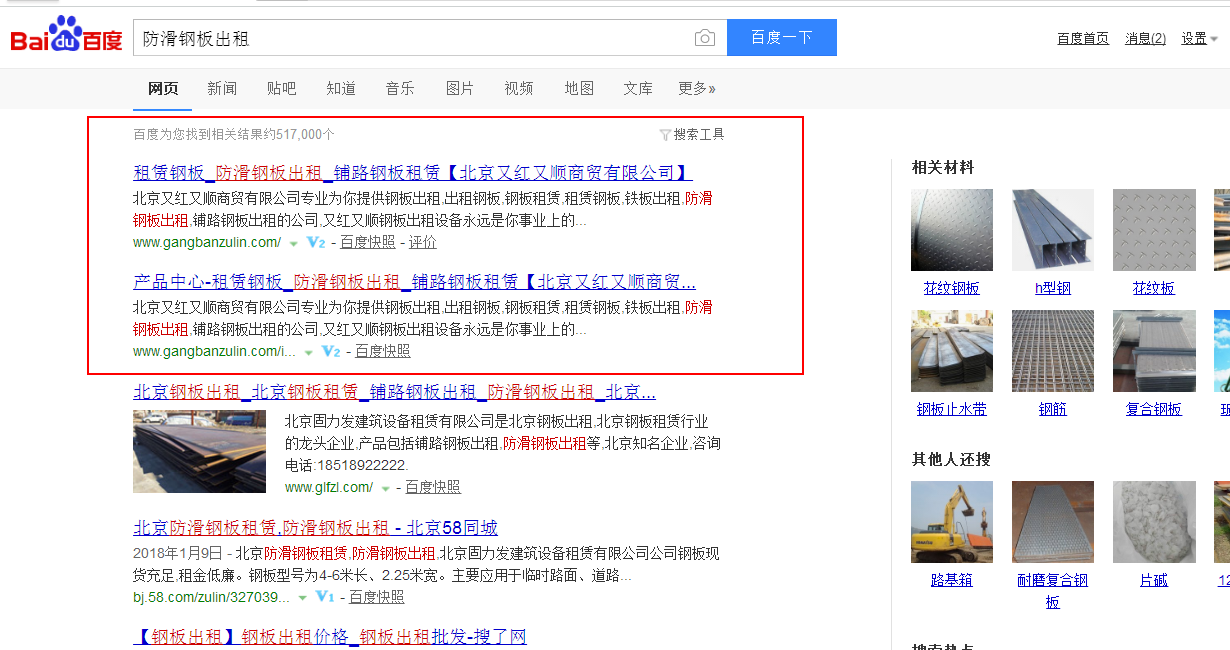Click V1 badge on 58.com result
Screen dimensions: 1230x650
pyautogui.click(x=324, y=597)
